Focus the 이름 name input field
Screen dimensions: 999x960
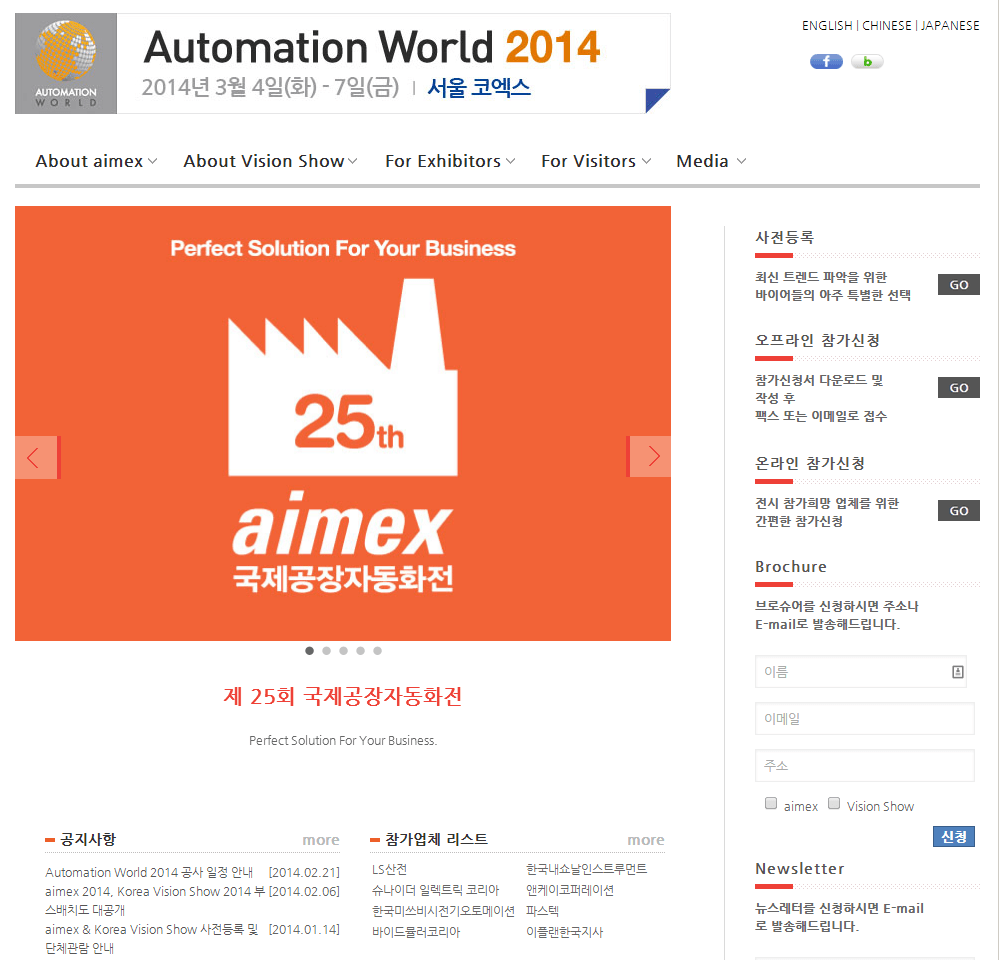860,671
